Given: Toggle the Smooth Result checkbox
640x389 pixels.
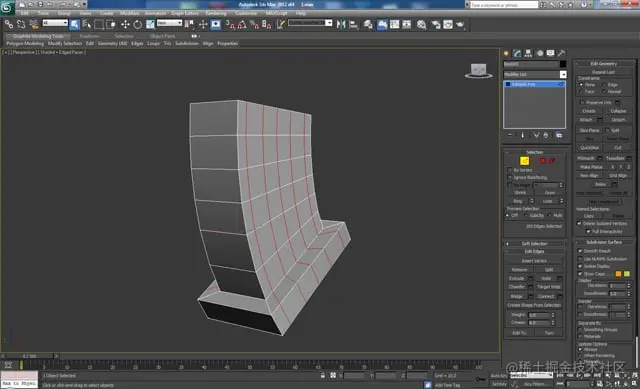Looking at the screenshot, I should pyautogui.click(x=580, y=251).
